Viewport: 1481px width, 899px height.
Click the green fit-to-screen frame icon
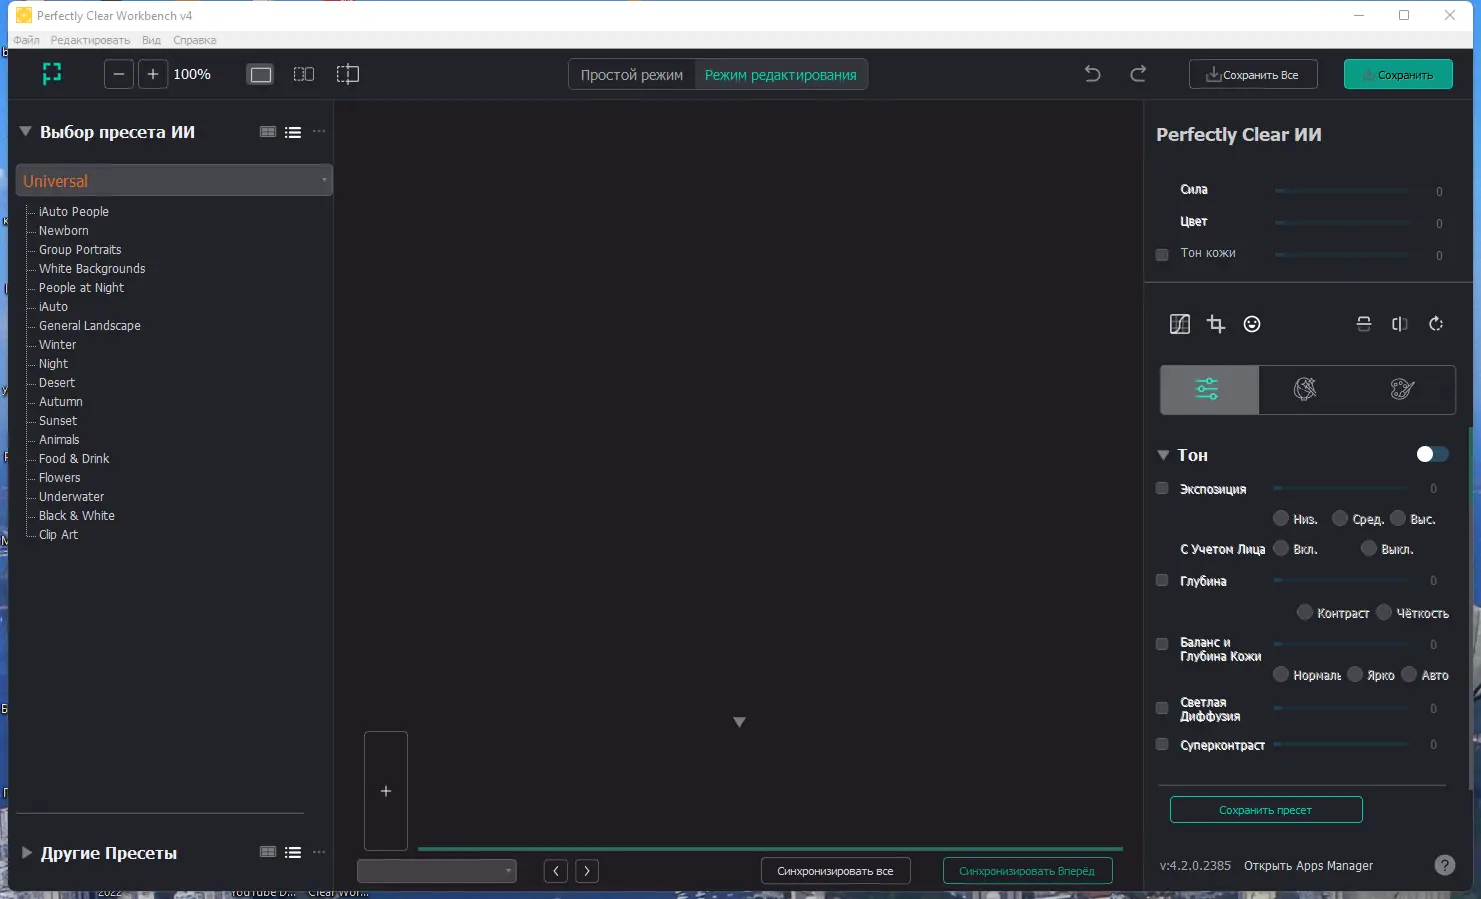52,74
